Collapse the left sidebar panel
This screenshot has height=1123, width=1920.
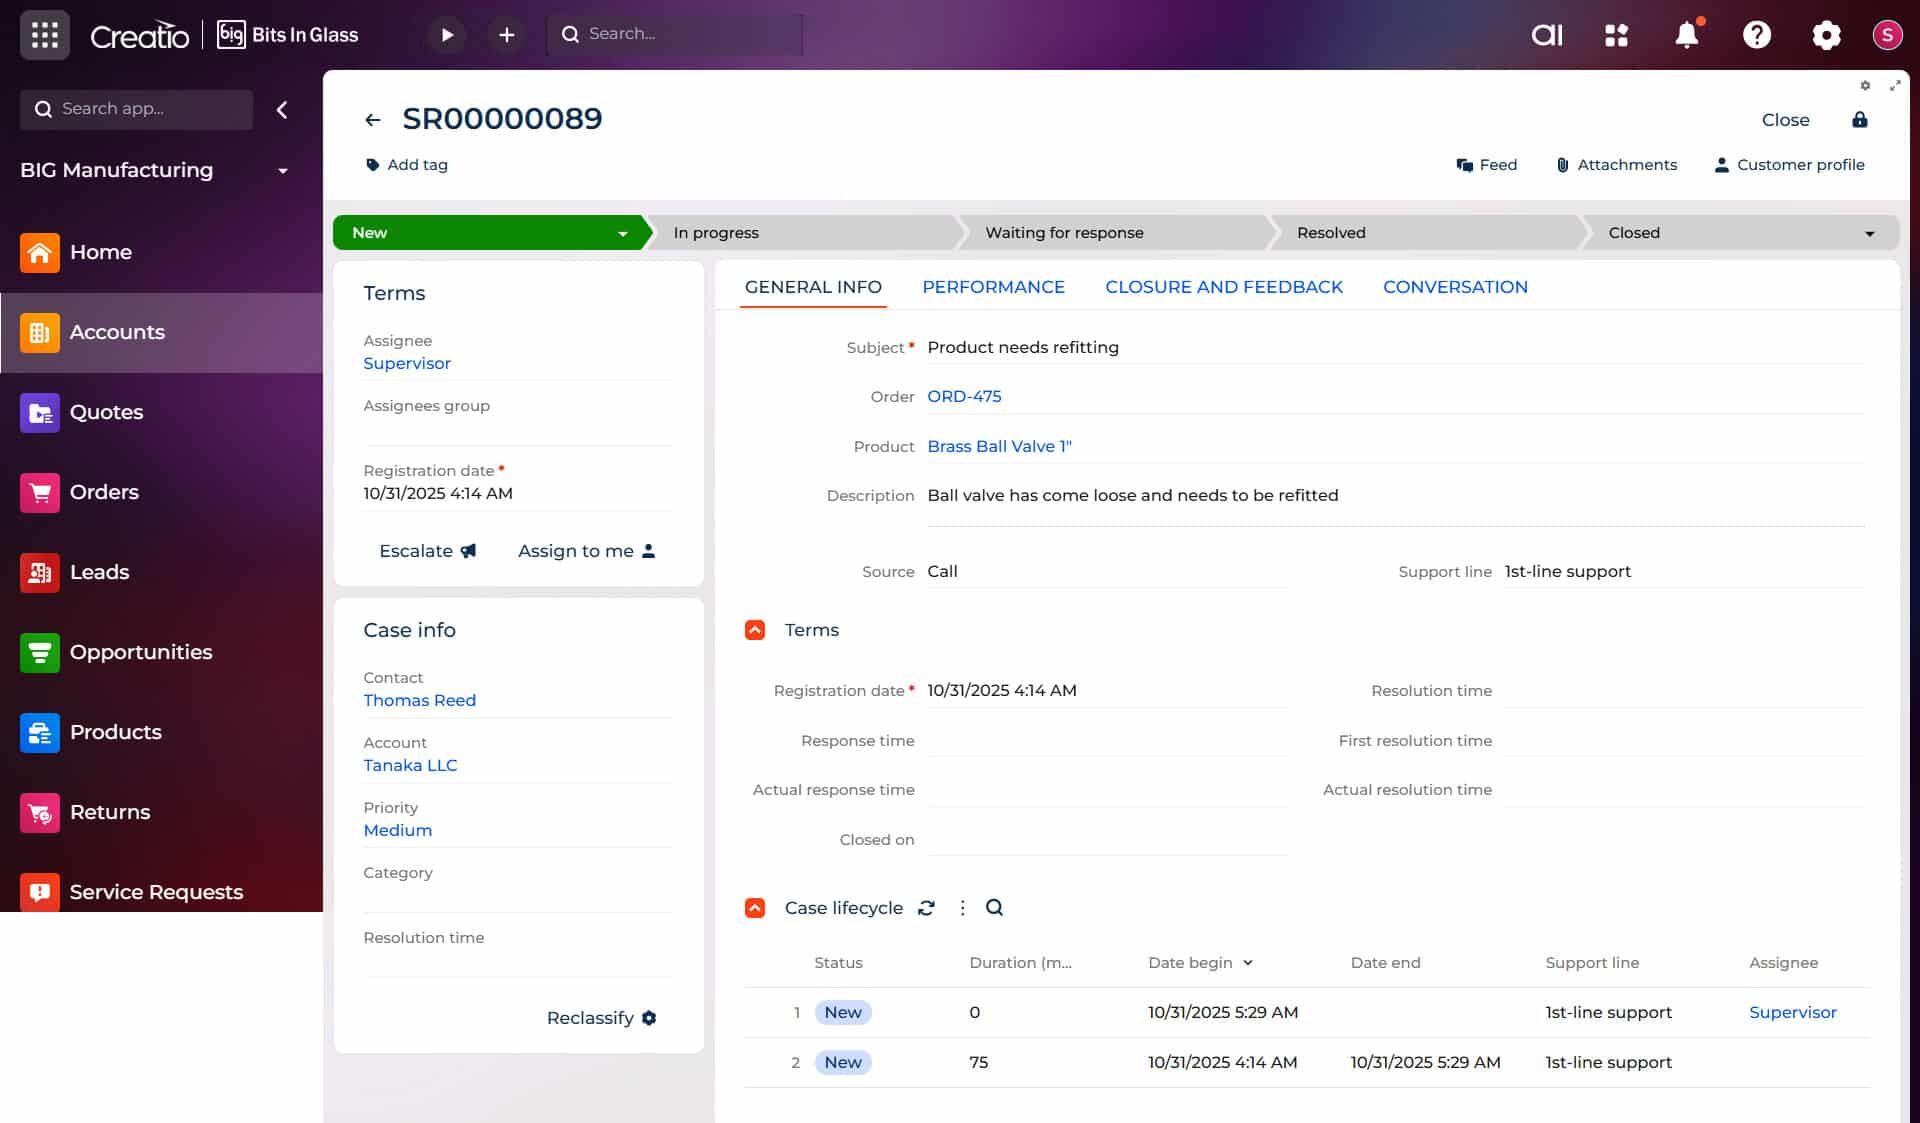[282, 110]
